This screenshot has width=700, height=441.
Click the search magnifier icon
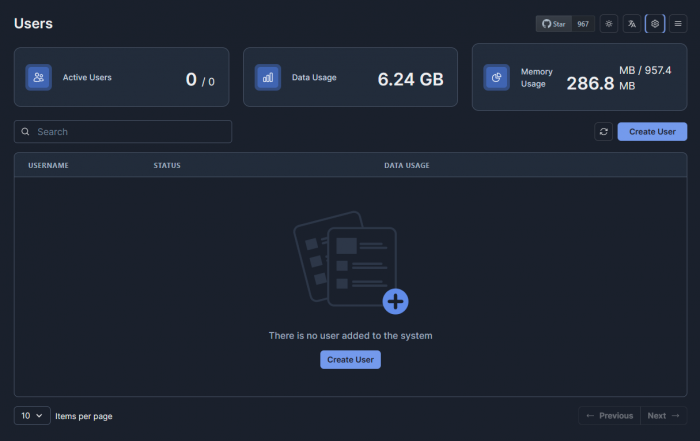25,132
